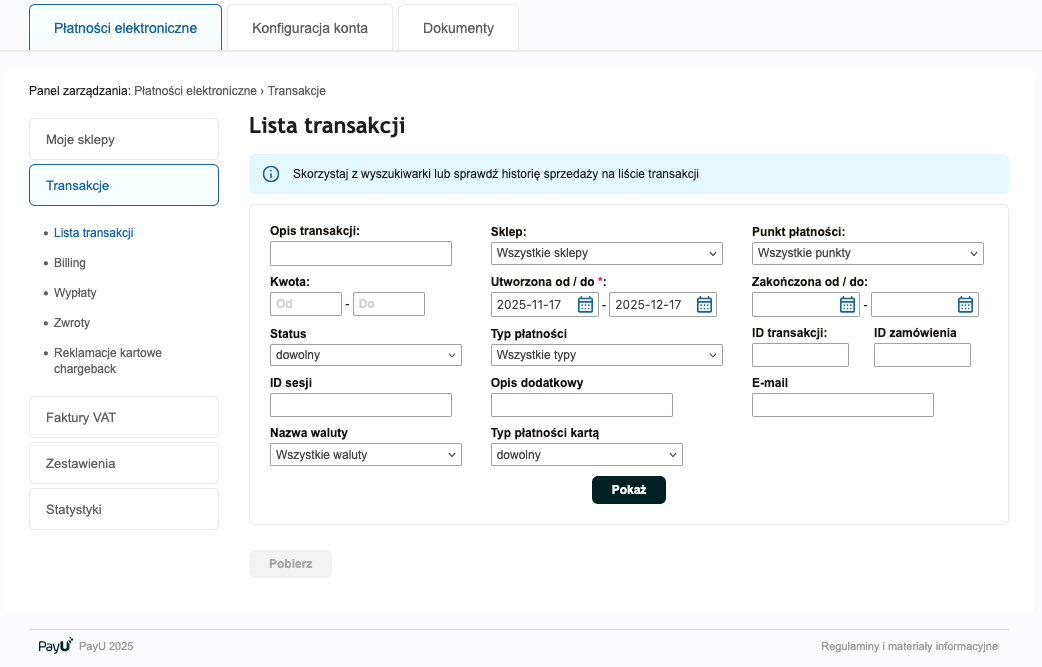The width and height of the screenshot is (1042, 667).
Task: Open calendar for 'Zakończona od' start date
Action: click(x=847, y=305)
